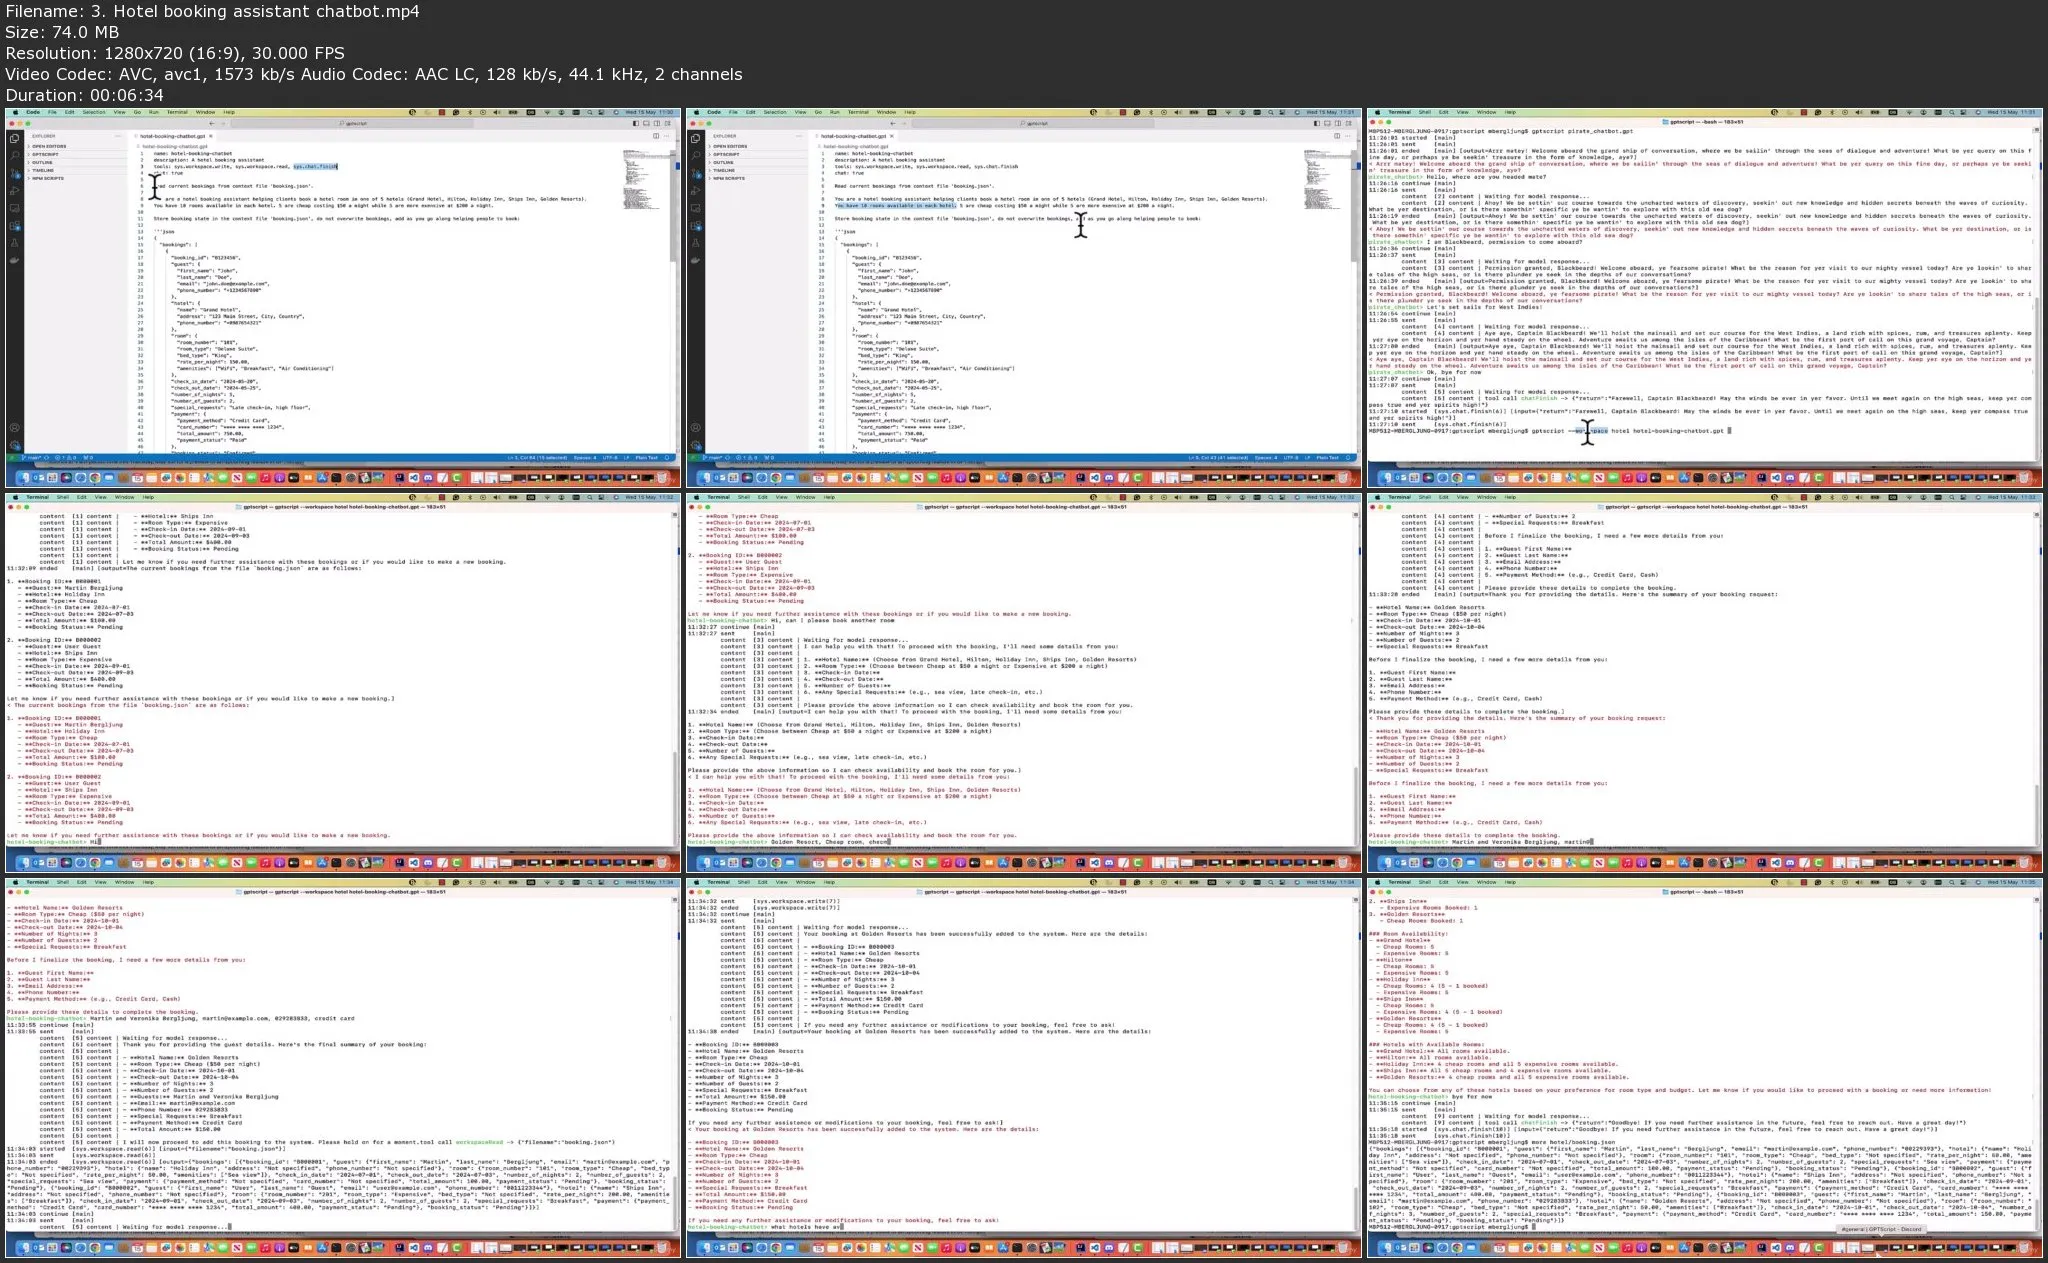This screenshot has width=2048, height=1263.
Task: Select the 'Duration: 00:06:34' line
Action: [84, 96]
